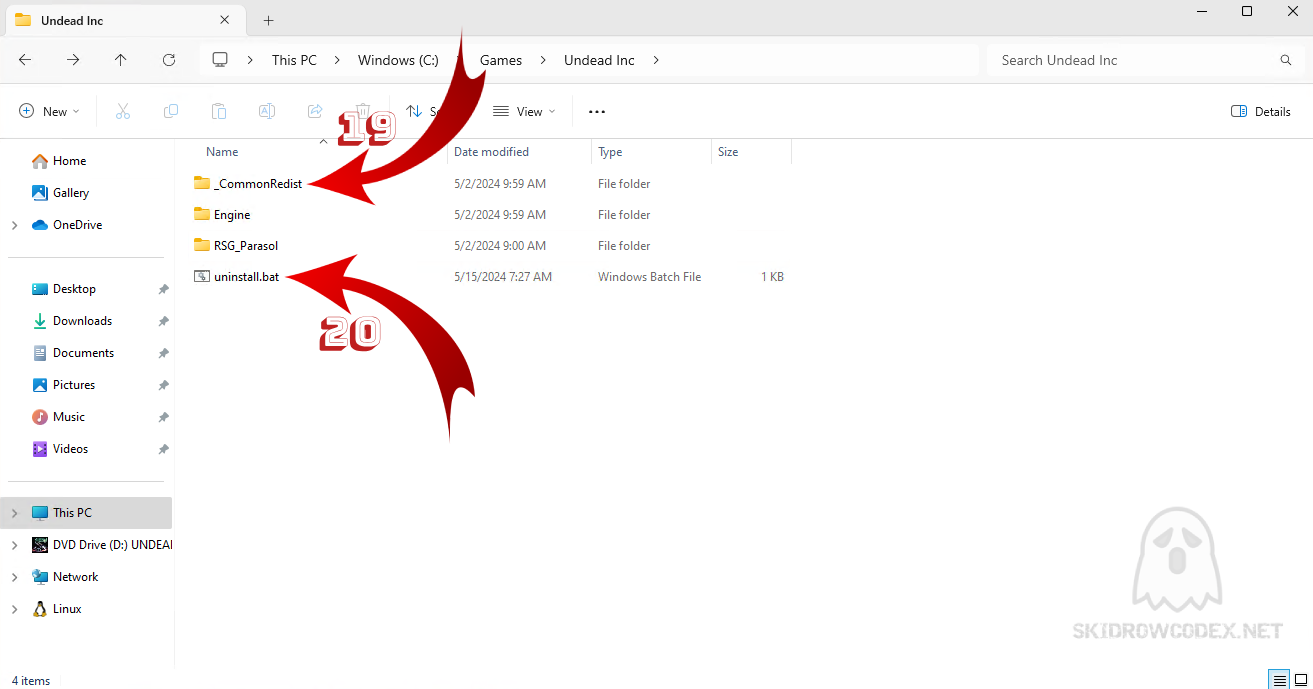Click the Rename icon in toolbar

point(267,111)
